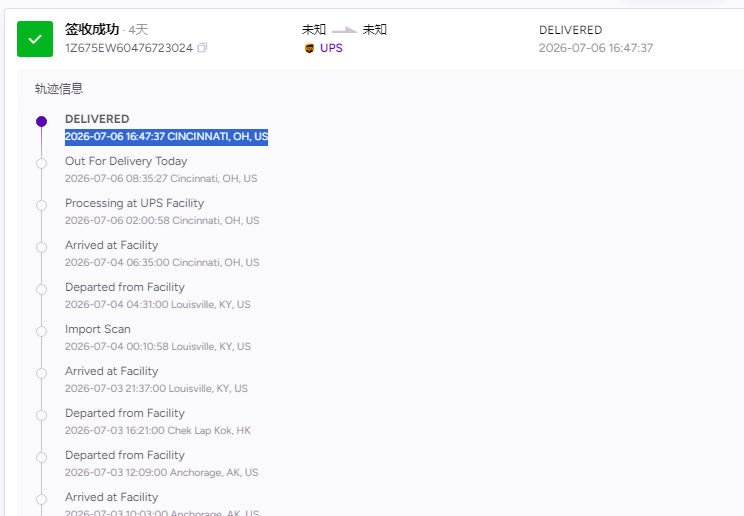Image resolution: width=744 pixels, height=516 pixels.
Task: Click the Import Scan timeline marker
Action: click(x=42, y=331)
